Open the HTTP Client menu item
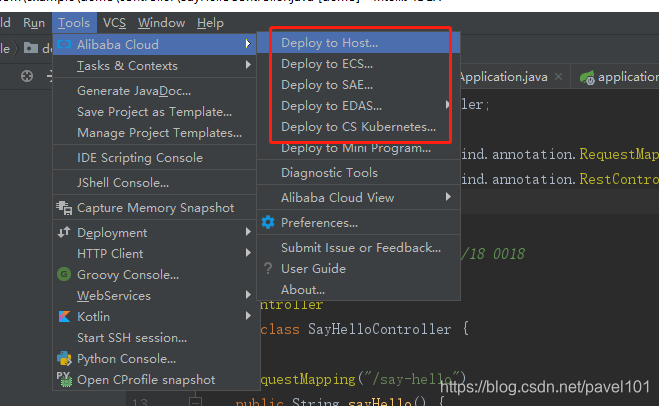The height and width of the screenshot is (406, 659). pyautogui.click(x=155, y=254)
